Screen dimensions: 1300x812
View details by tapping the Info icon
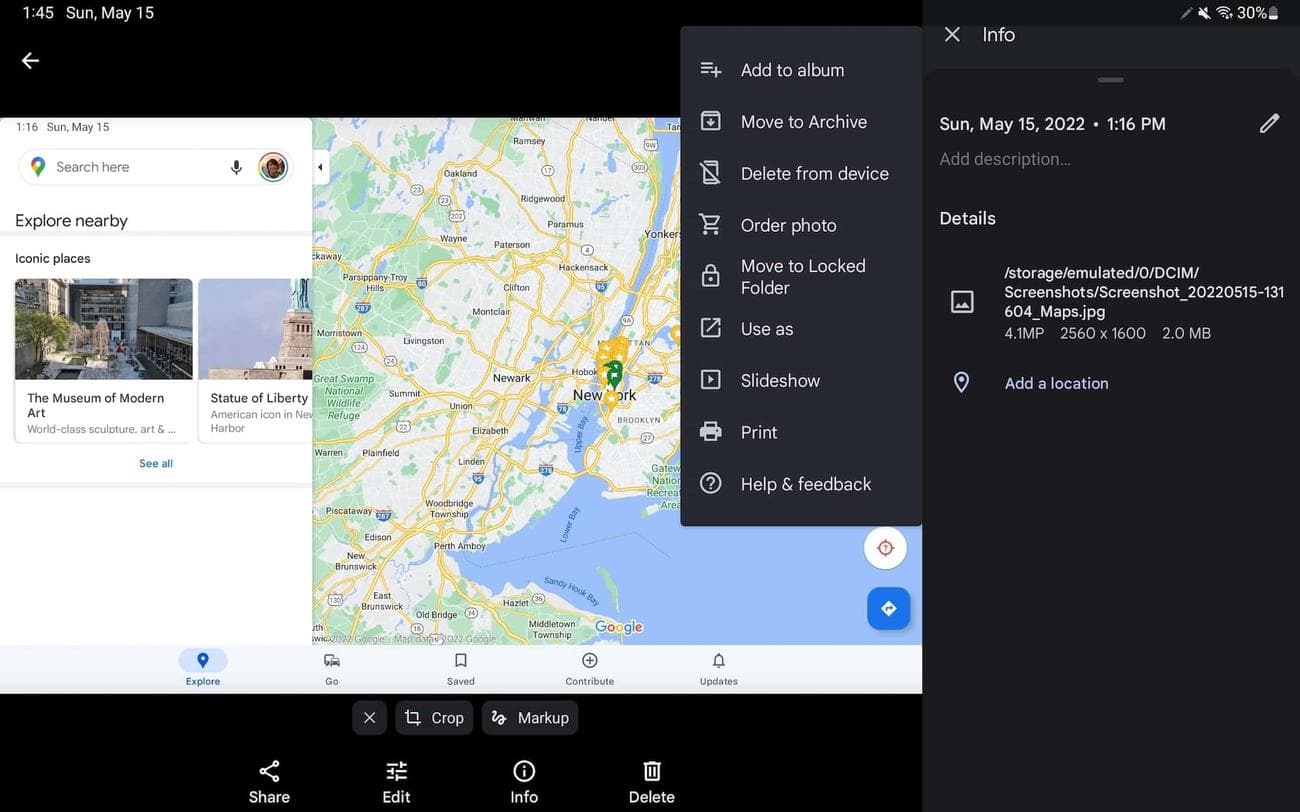point(523,780)
